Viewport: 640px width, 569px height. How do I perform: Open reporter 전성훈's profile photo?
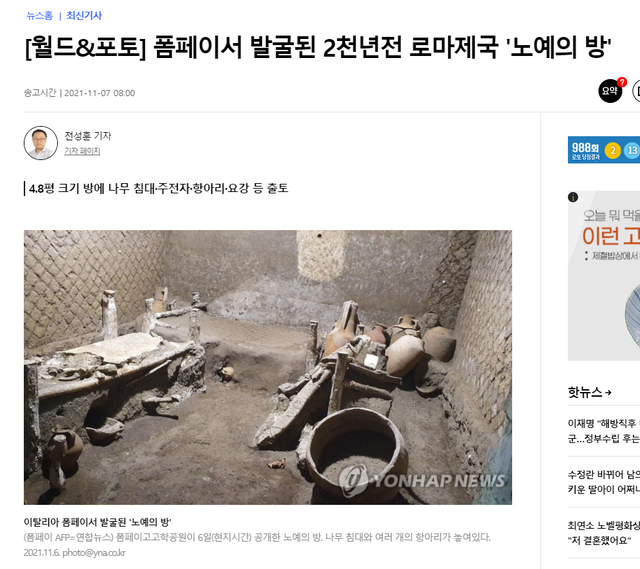click(x=40, y=142)
